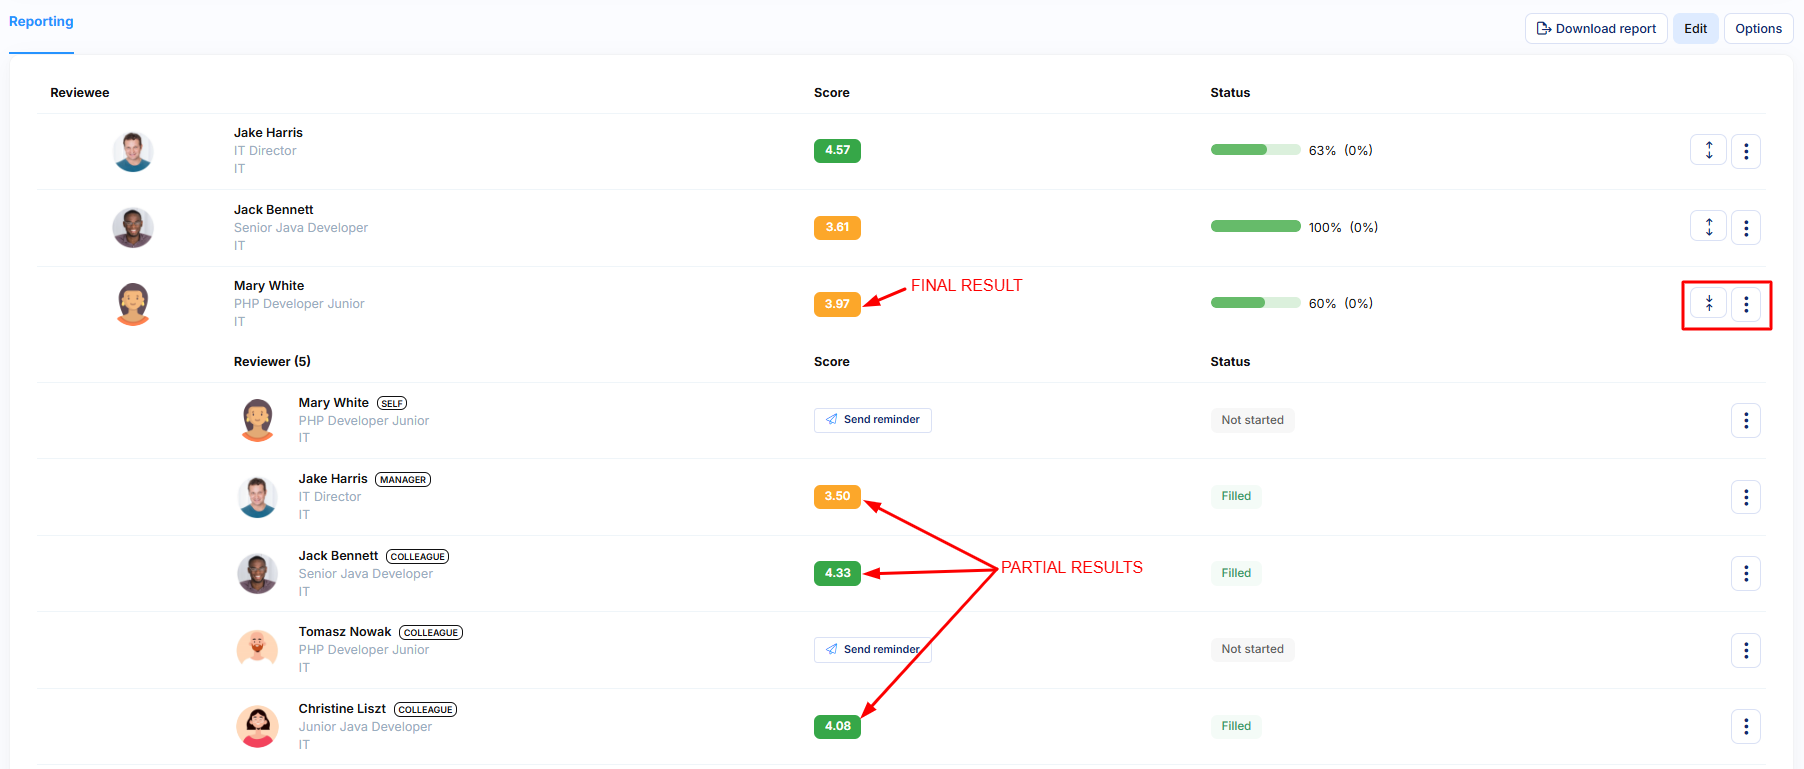Viewport: 1804px width, 769px height.
Task: Open Jack Bennett reviewee kebab menu
Action: coord(1745,228)
